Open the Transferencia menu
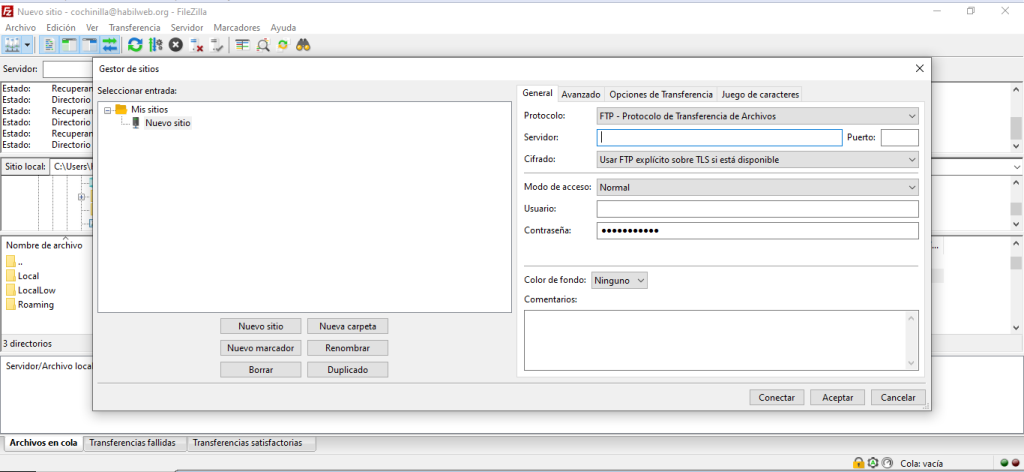This screenshot has width=1024, height=472. [135, 27]
